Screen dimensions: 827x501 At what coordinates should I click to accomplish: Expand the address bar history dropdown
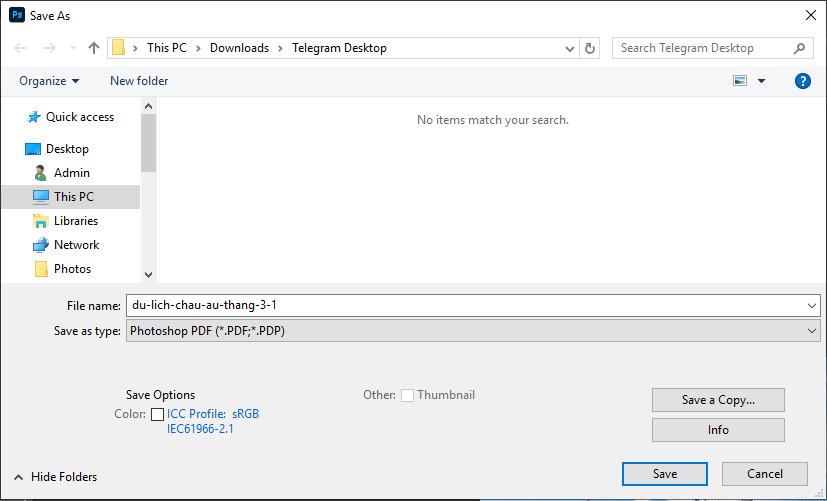[570, 49]
